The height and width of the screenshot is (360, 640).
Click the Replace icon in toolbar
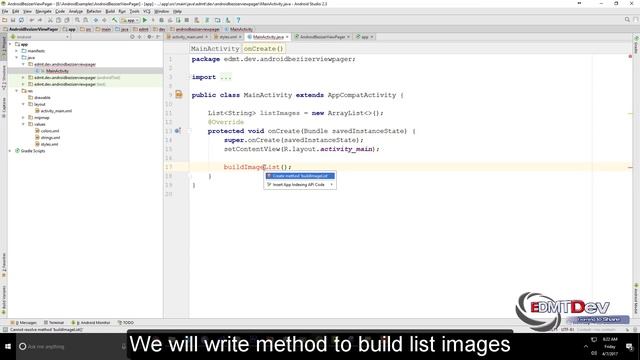tap(86, 20)
